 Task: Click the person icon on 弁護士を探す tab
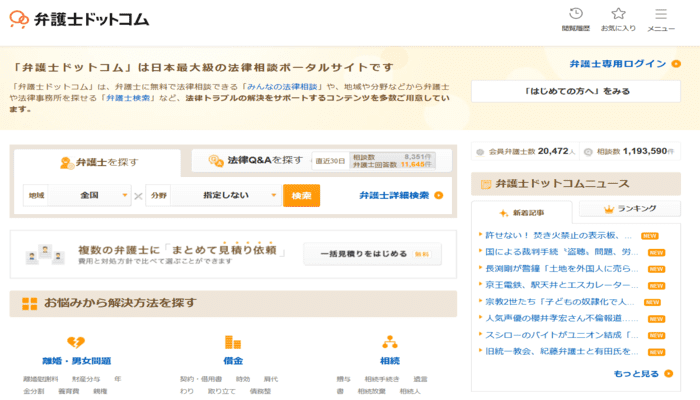click(x=67, y=163)
